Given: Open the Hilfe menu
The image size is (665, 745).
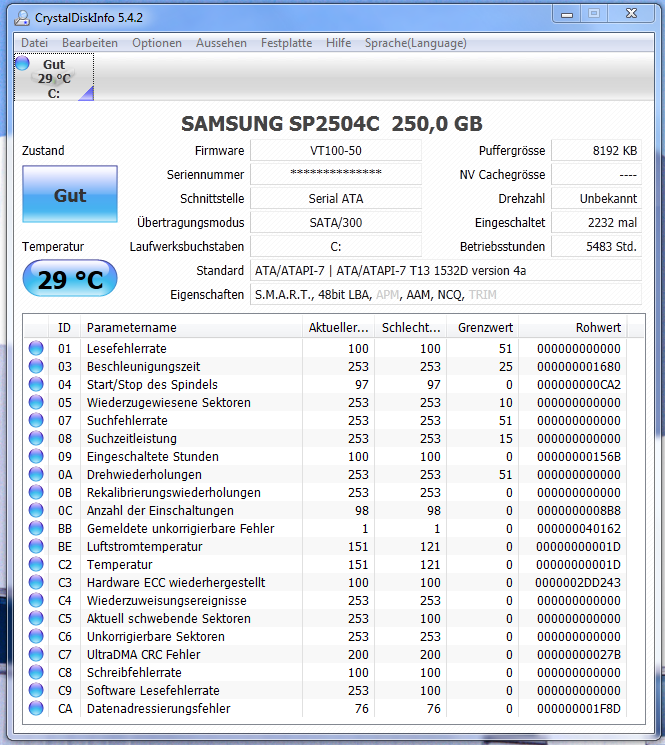Looking at the screenshot, I should [x=338, y=43].
